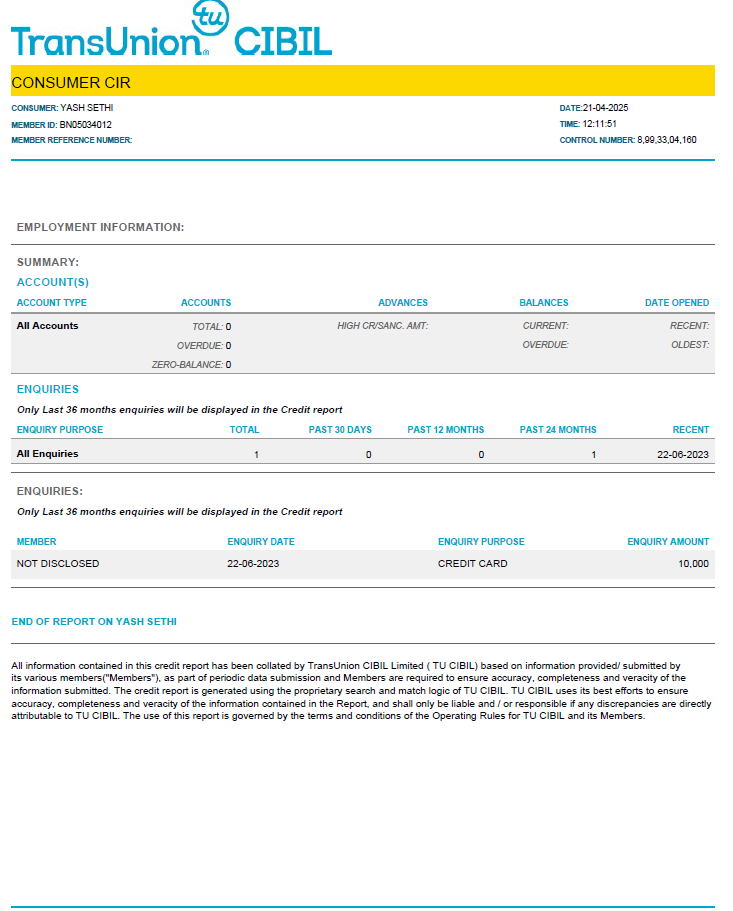733x911 pixels.
Task: Click the OVERDUE: 0 accounts value
Action: (204, 346)
